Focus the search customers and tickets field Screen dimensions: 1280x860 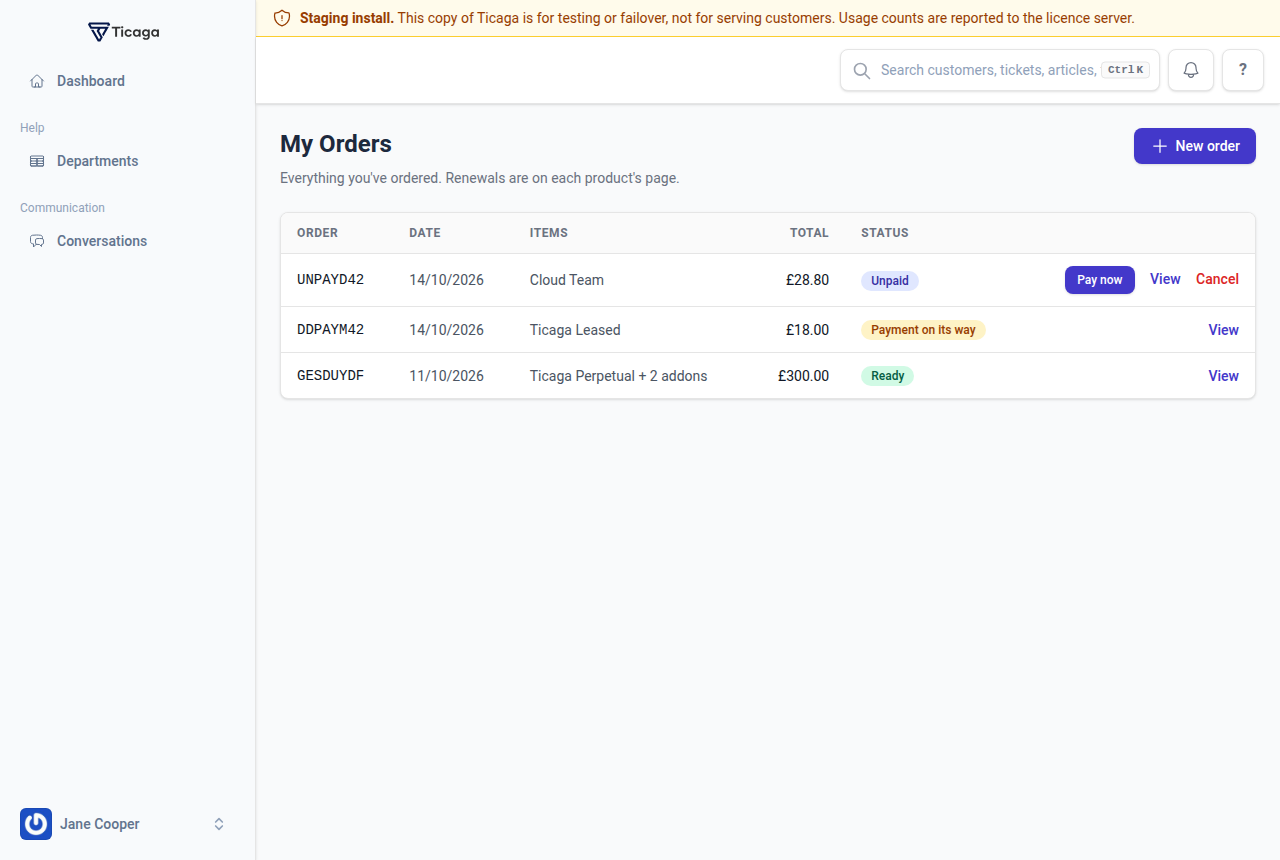click(x=1000, y=70)
